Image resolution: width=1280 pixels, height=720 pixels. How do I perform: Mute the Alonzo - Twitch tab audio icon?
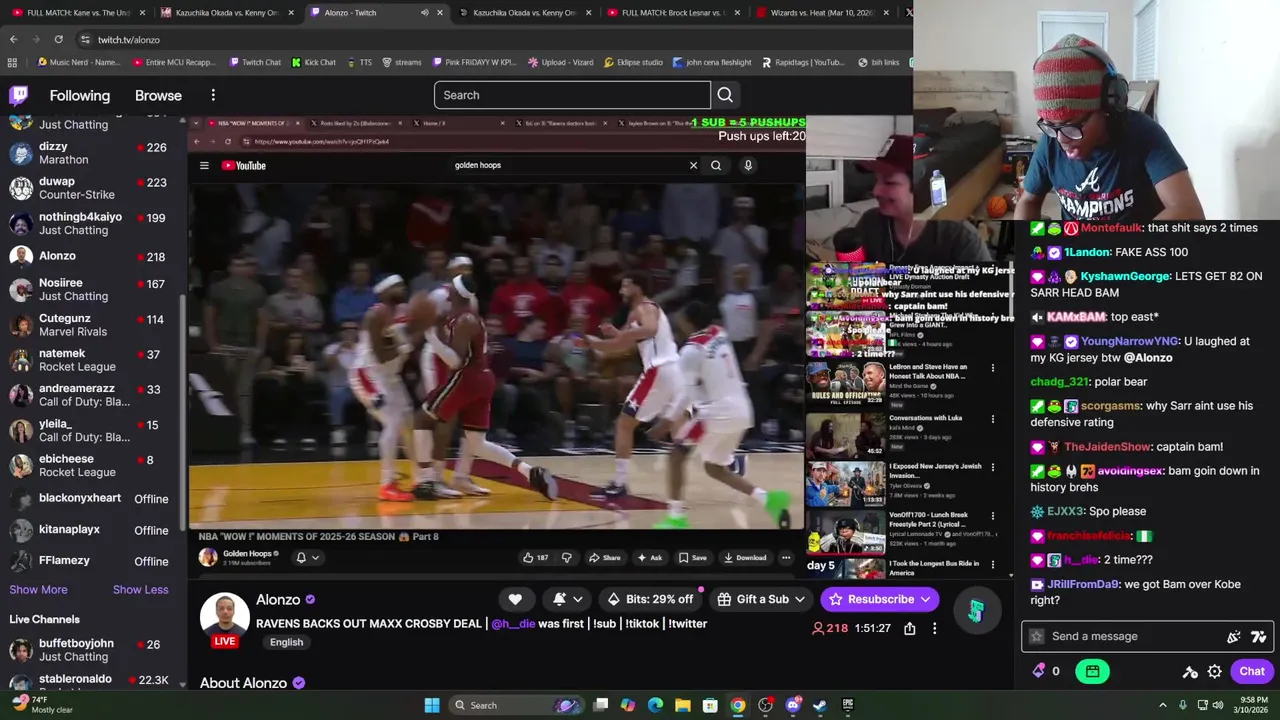tap(424, 13)
